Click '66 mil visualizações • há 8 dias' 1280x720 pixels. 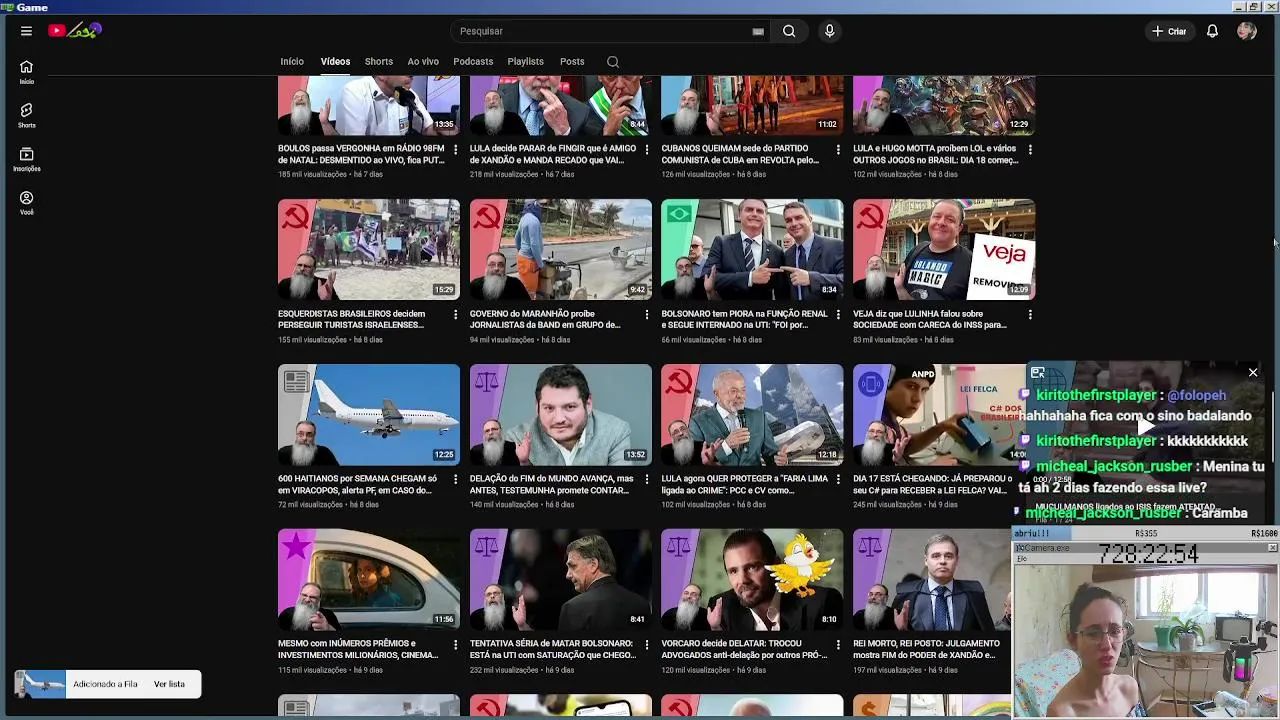(713, 340)
